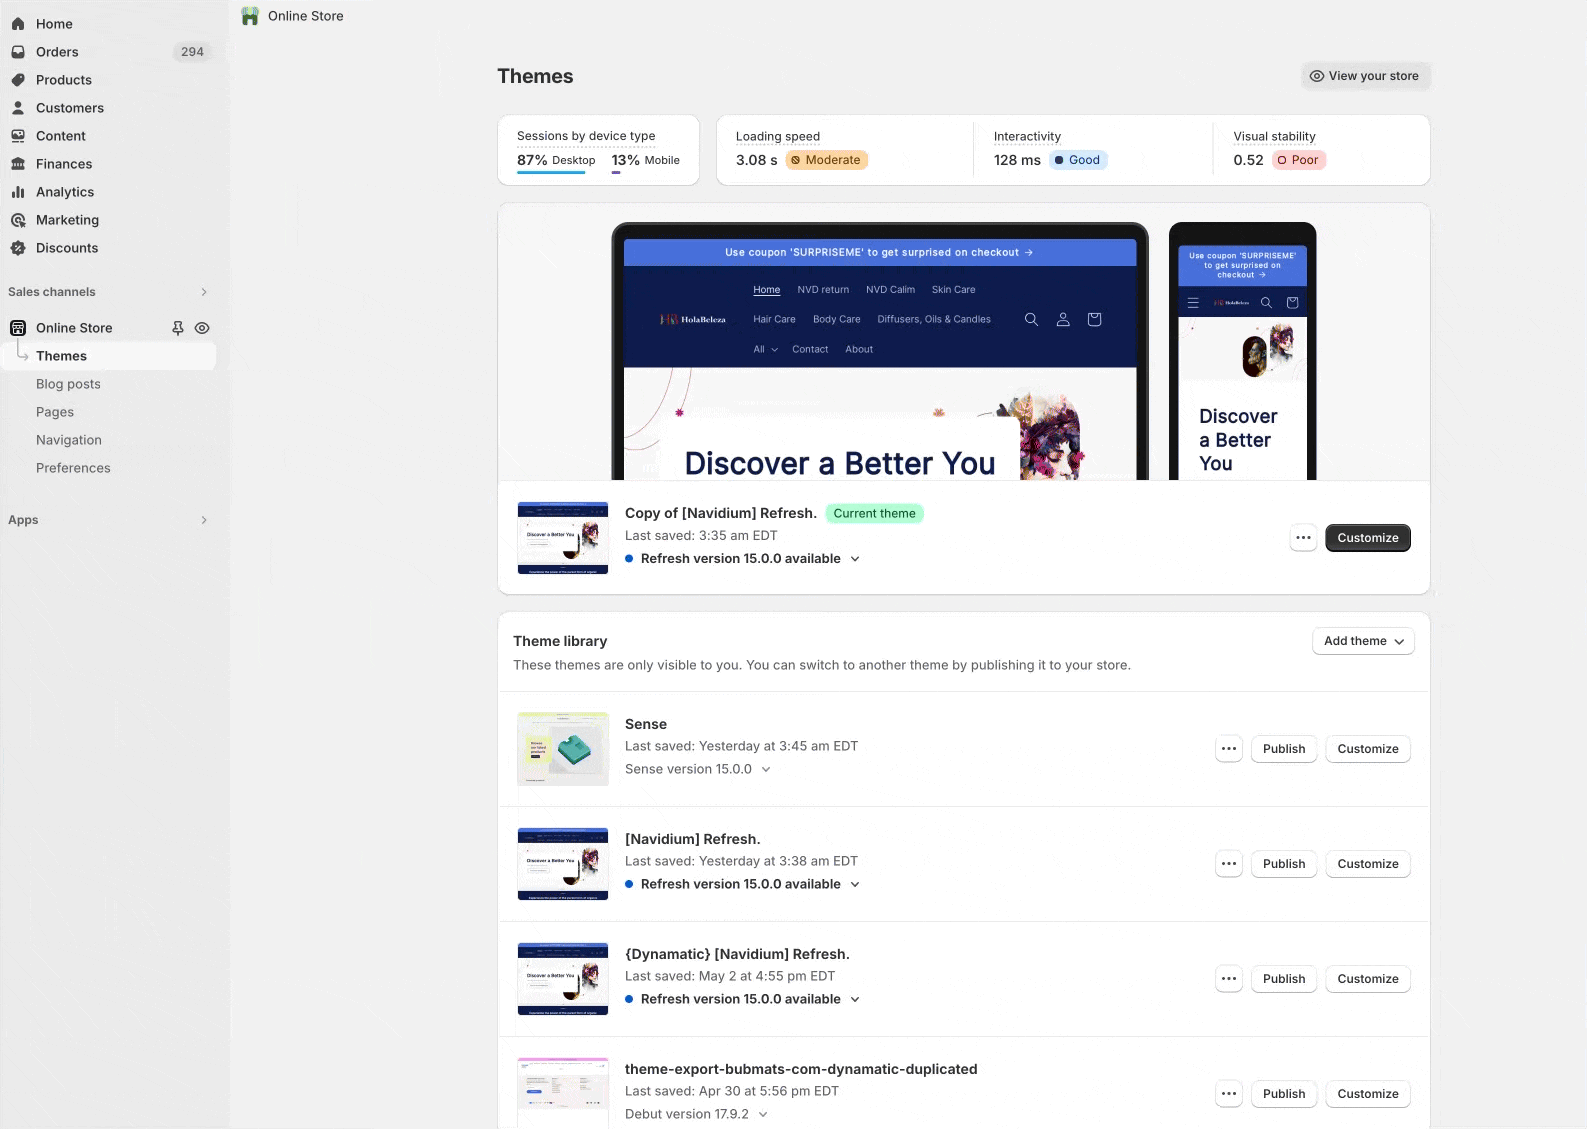
Task: Open the Add theme dropdown
Action: coord(1363,641)
